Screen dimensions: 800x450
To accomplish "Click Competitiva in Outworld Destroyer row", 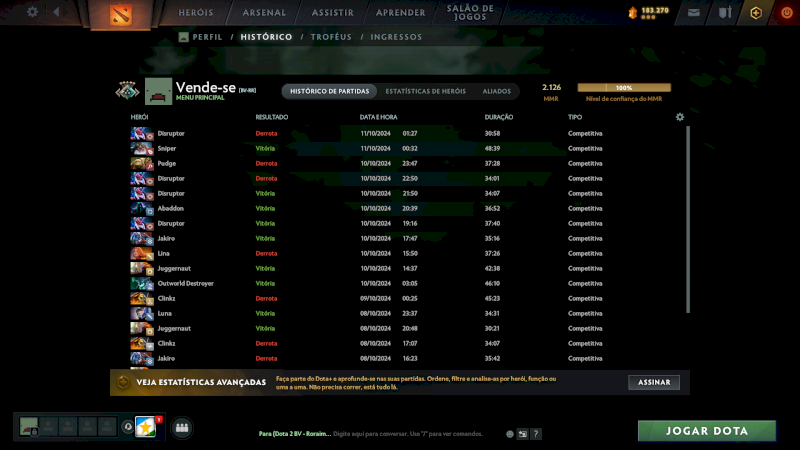I will pyautogui.click(x=585, y=284).
